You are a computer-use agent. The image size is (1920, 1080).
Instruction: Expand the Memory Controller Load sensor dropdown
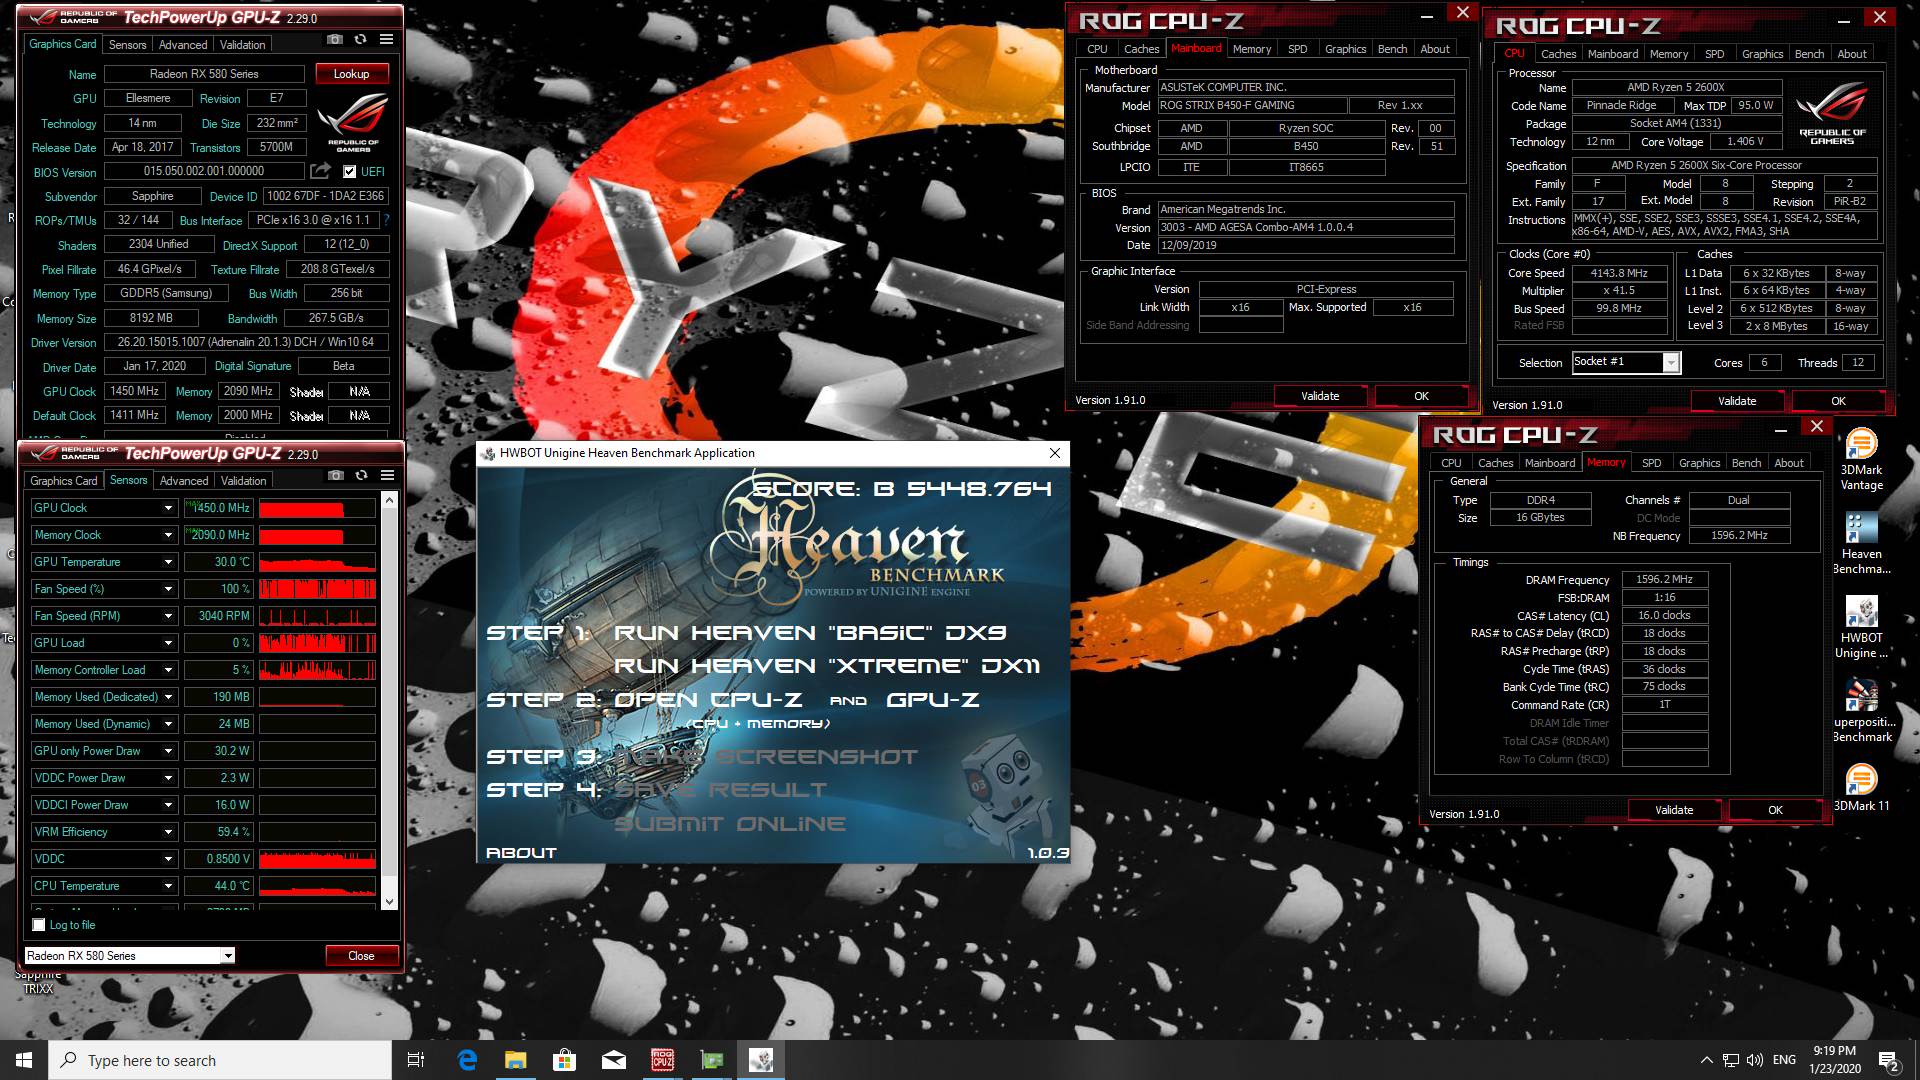(168, 670)
